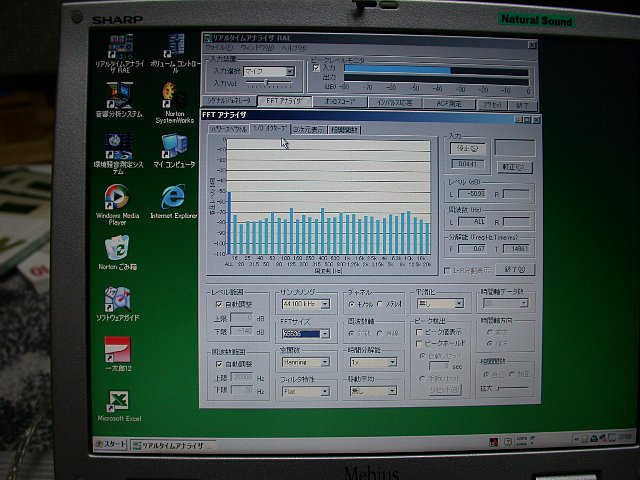Select the Mono channel radio button

pyautogui.click(x=352, y=303)
